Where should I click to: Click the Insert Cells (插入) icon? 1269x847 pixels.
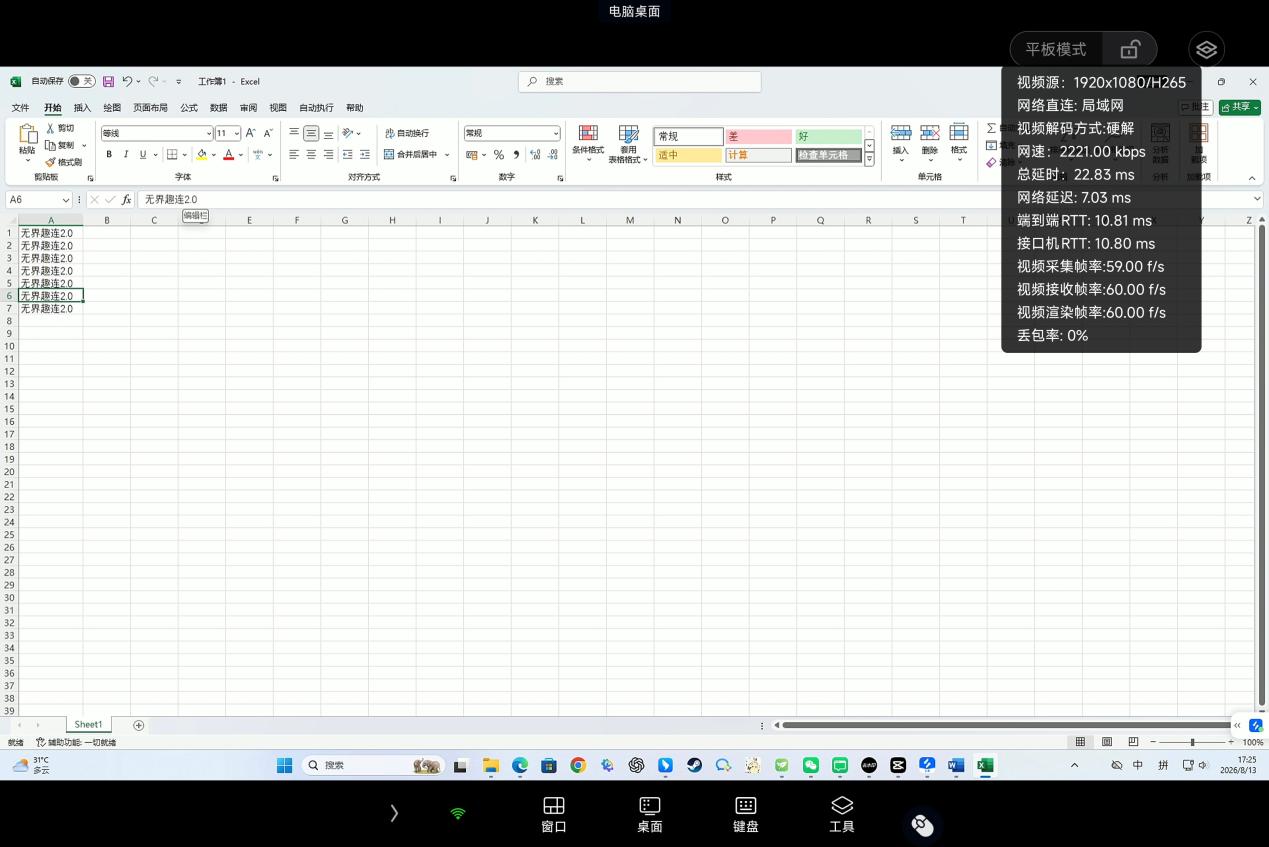coord(900,133)
